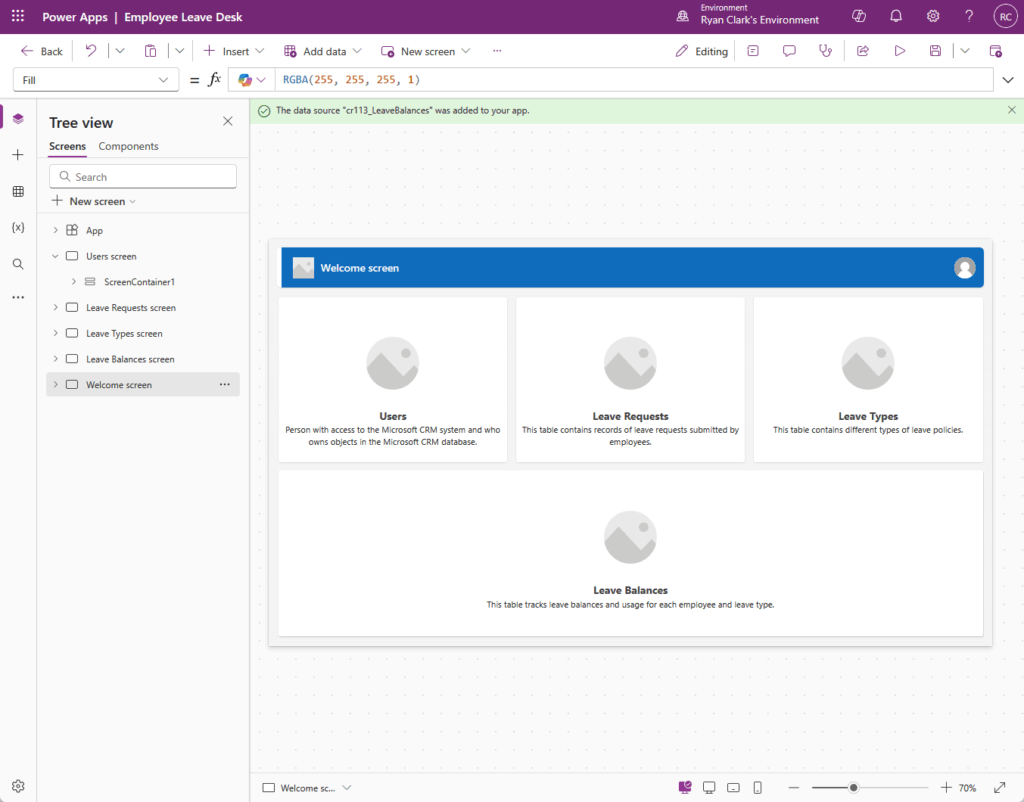Save the app with the disk icon
Screen dimensions: 1024x802
935,51
